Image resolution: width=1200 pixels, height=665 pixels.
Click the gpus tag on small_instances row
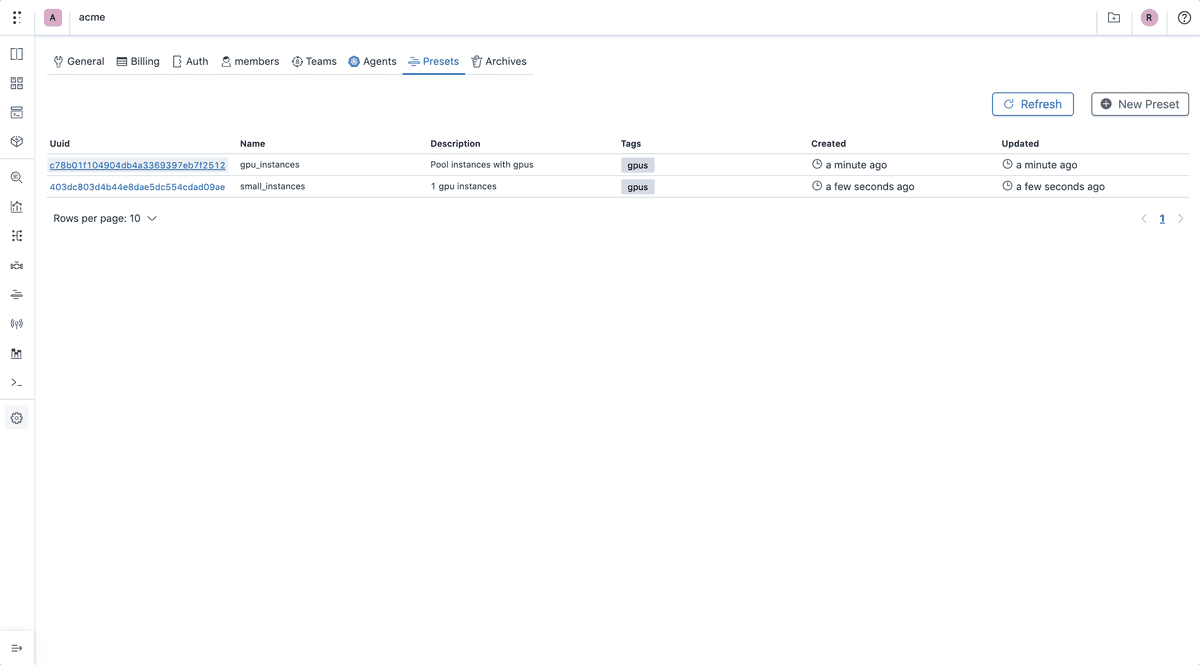[638, 187]
